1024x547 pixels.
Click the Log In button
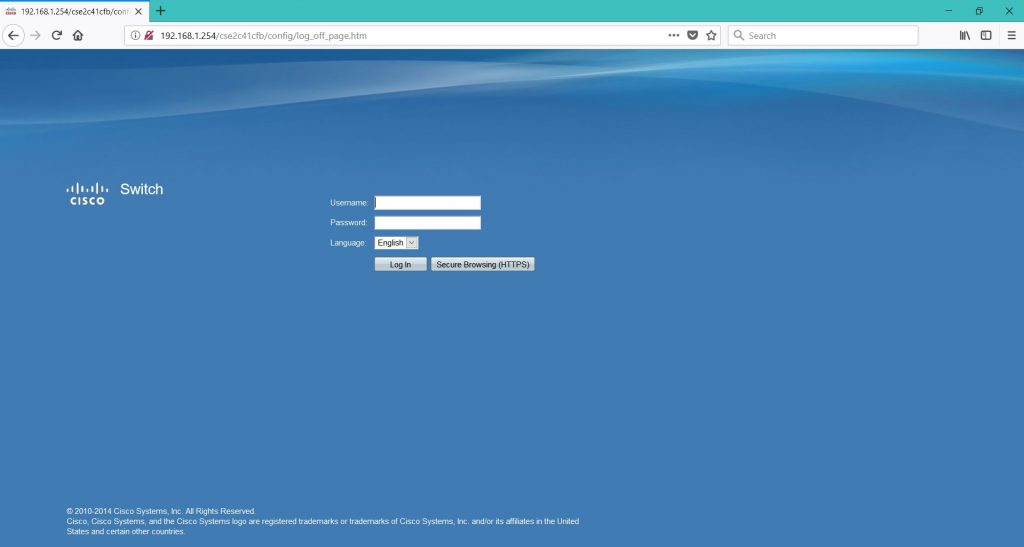(x=400, y=264)
